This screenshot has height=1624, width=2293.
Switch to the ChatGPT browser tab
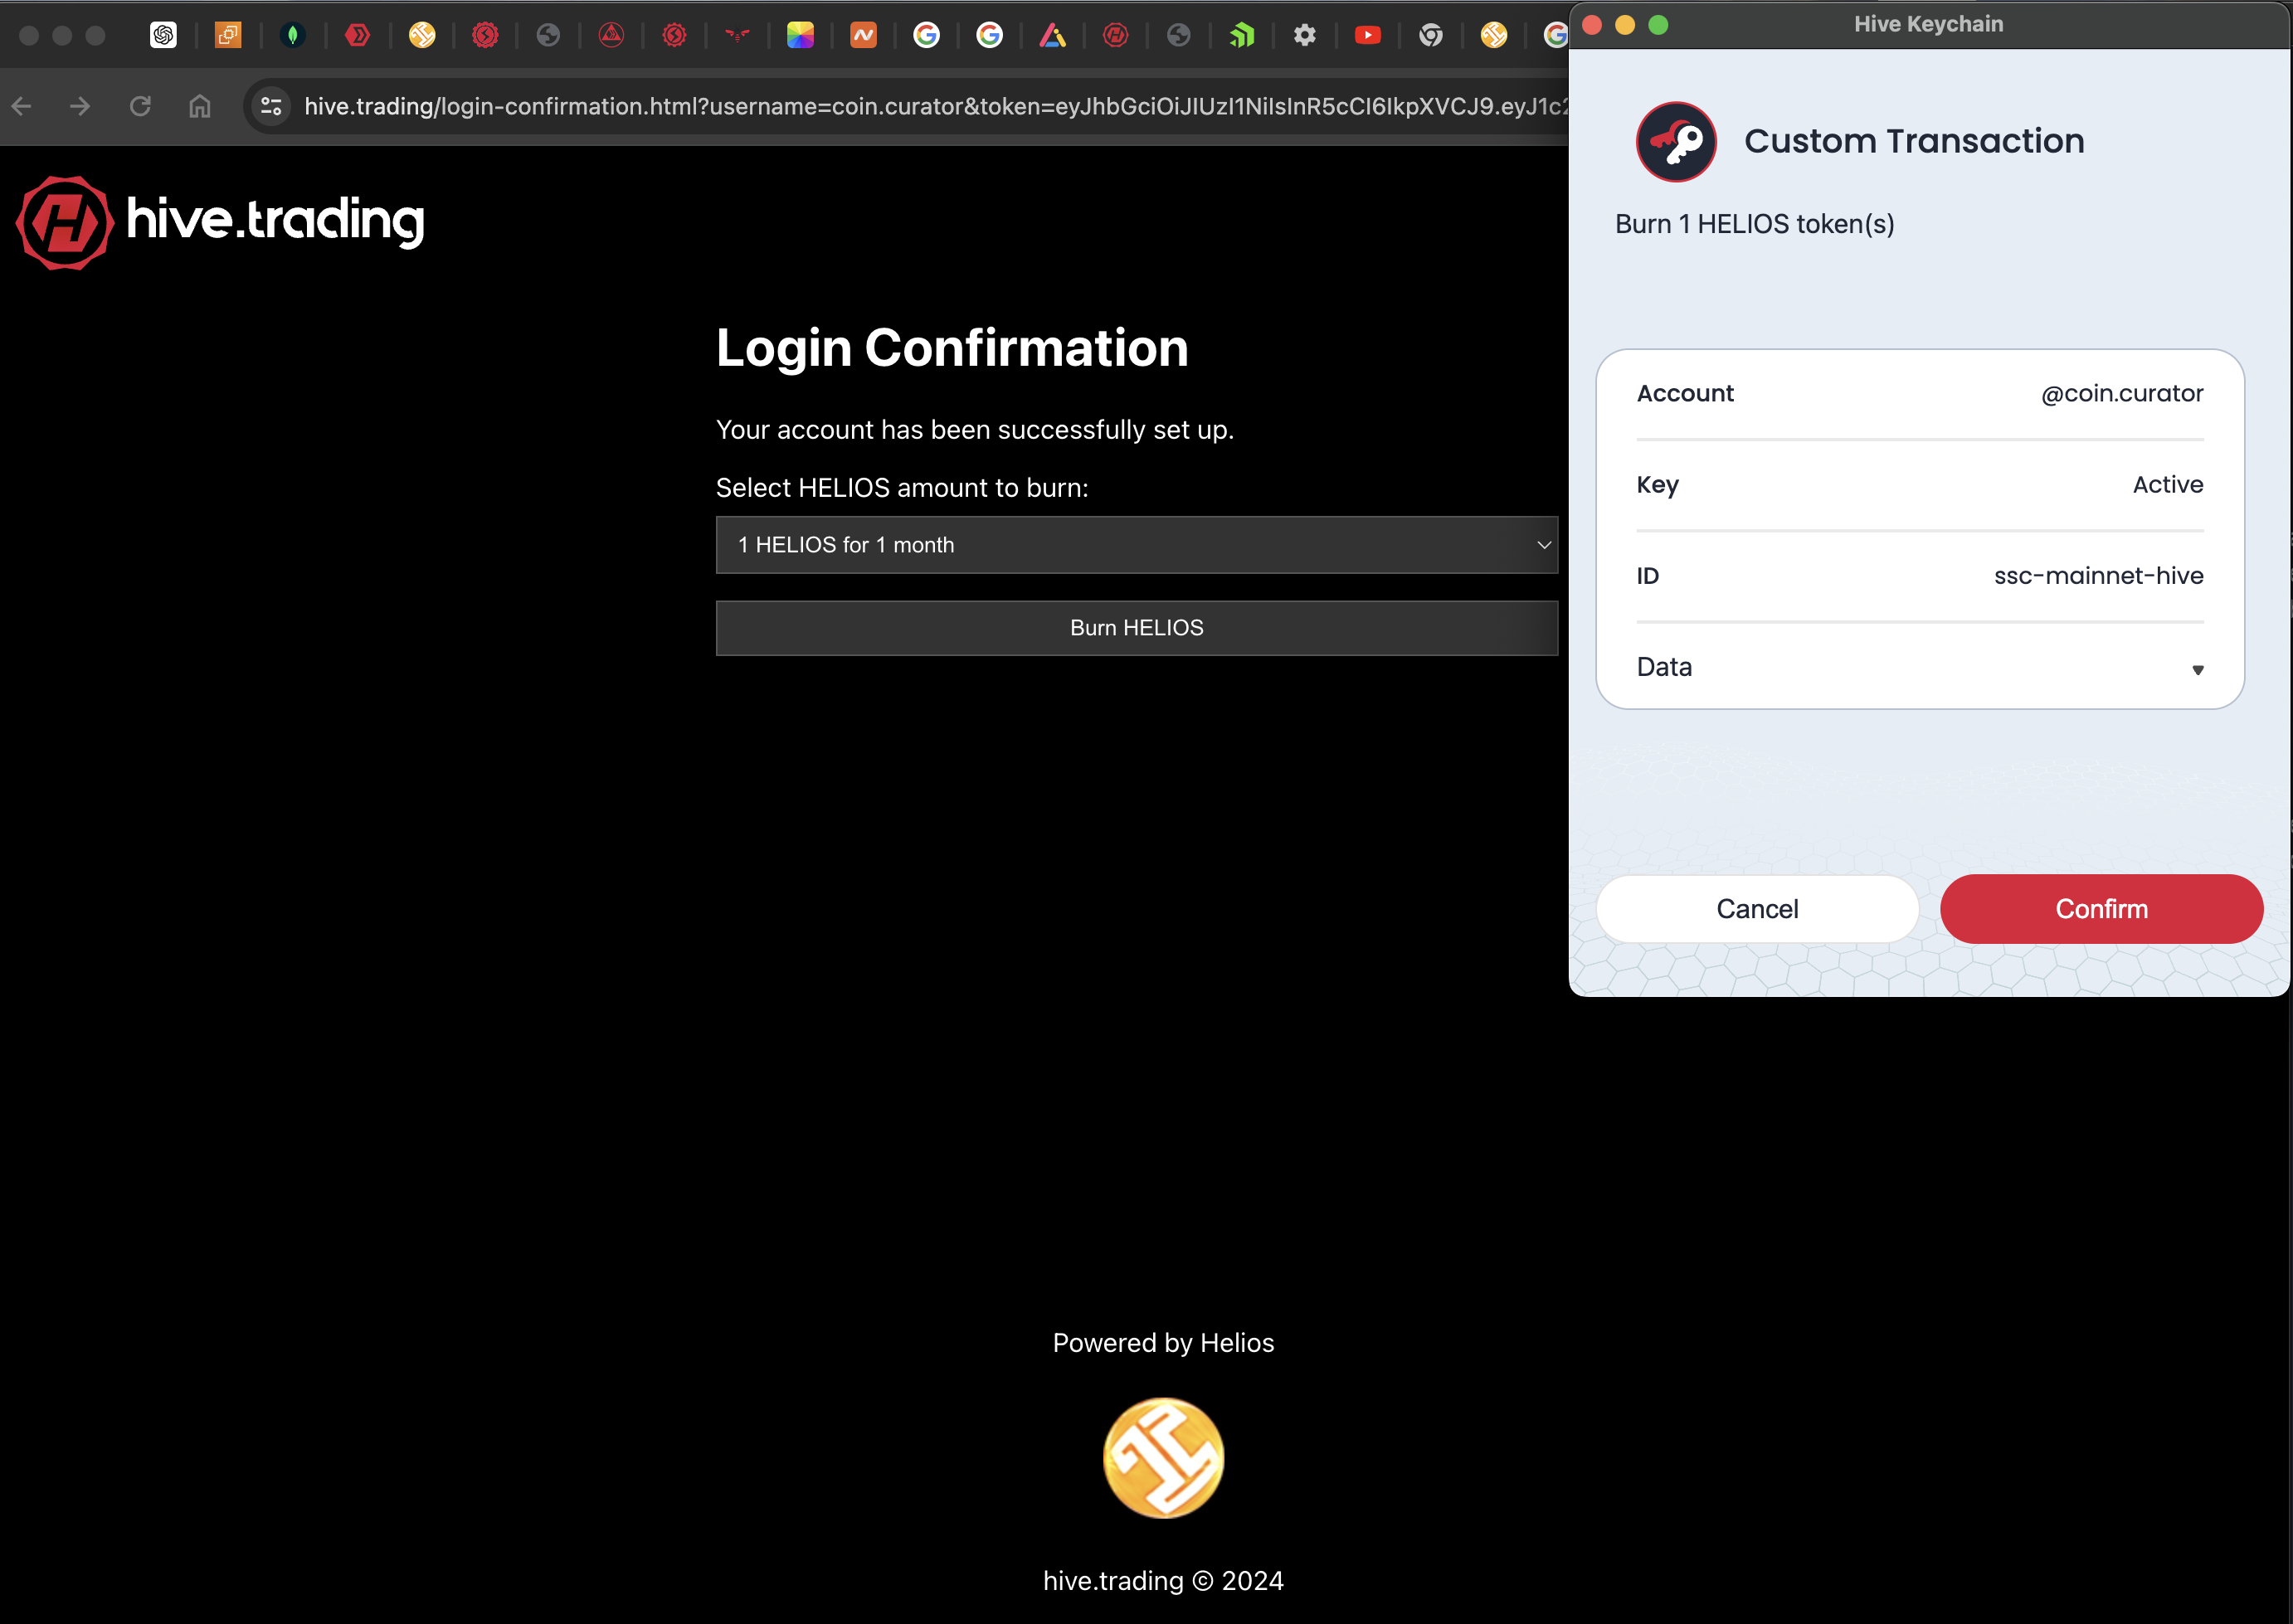click(163, 35)
